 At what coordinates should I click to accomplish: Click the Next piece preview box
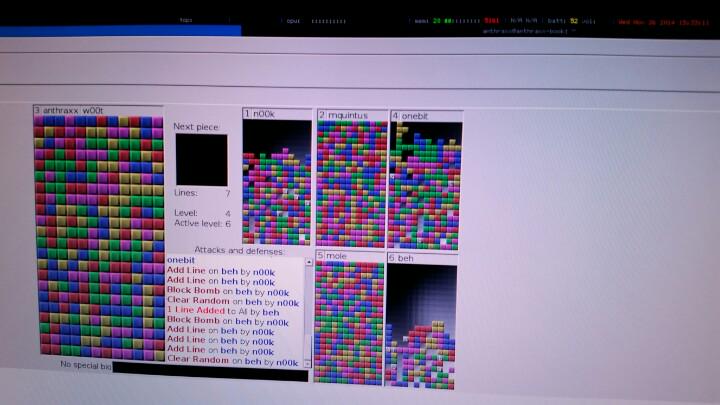coord(202,160)
